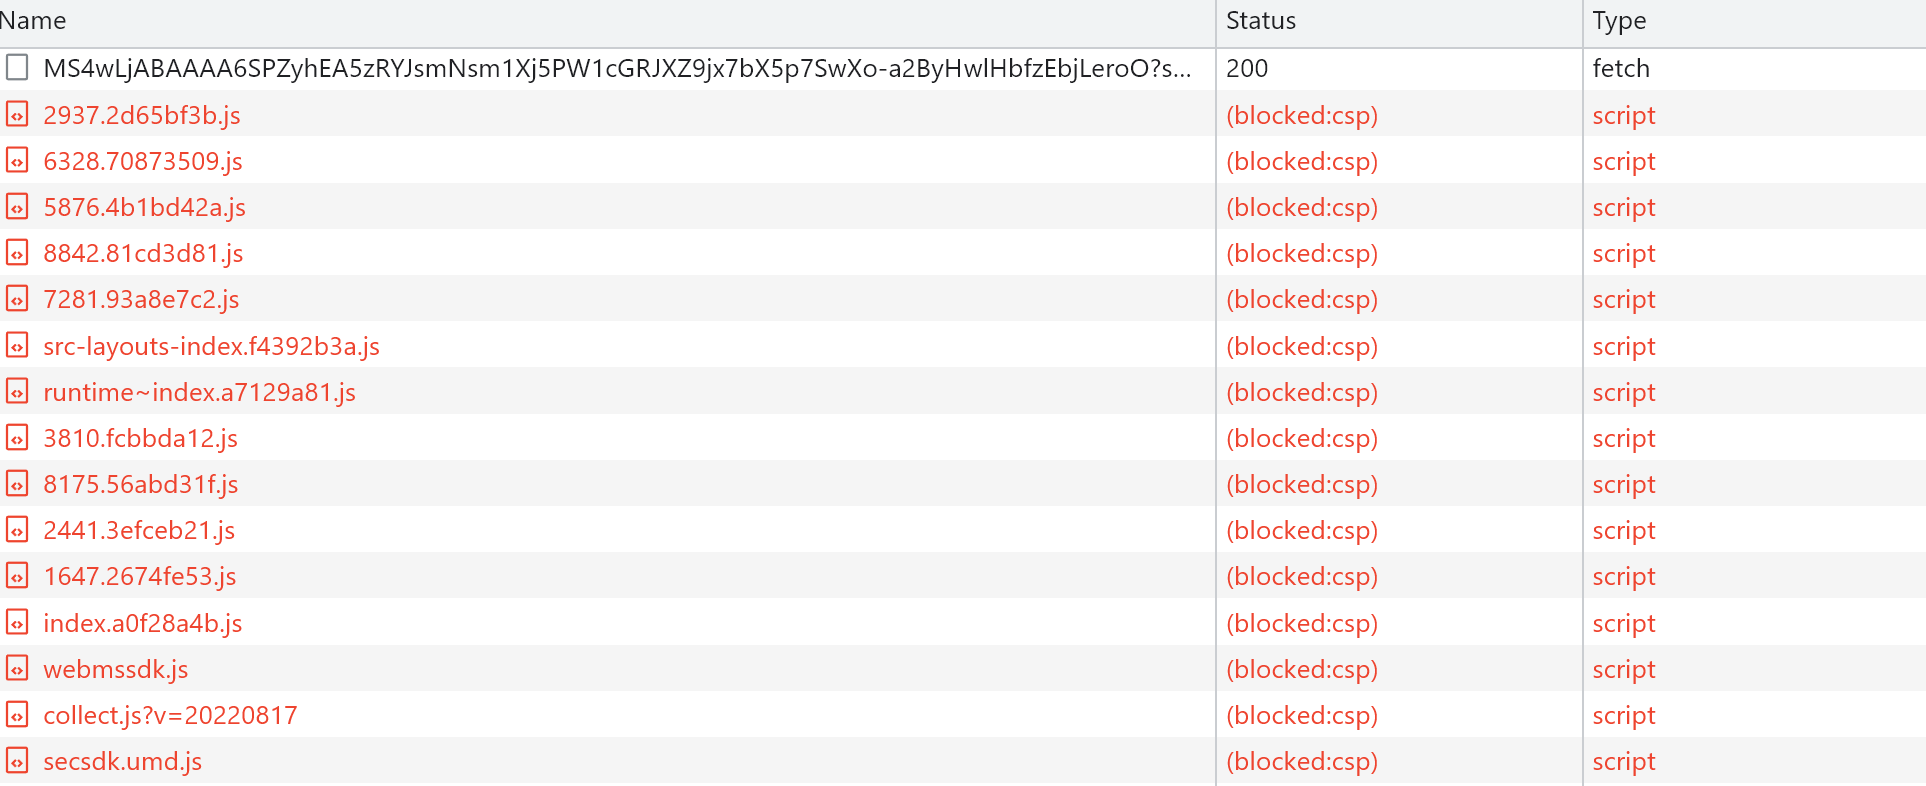Click the icon beside runtime~index.a7129a81.js

(17, 392)
